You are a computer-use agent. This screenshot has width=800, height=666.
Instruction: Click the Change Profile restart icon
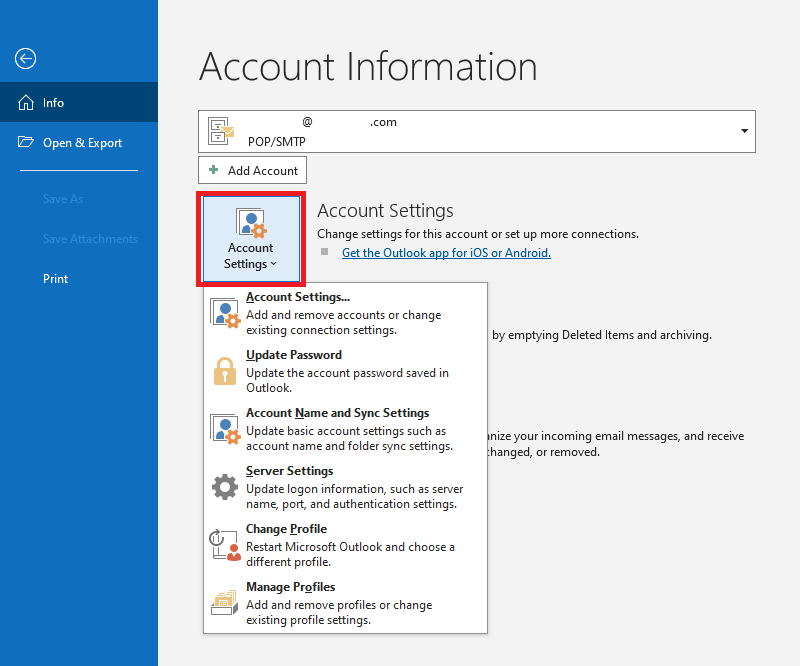tap(224, 545)
